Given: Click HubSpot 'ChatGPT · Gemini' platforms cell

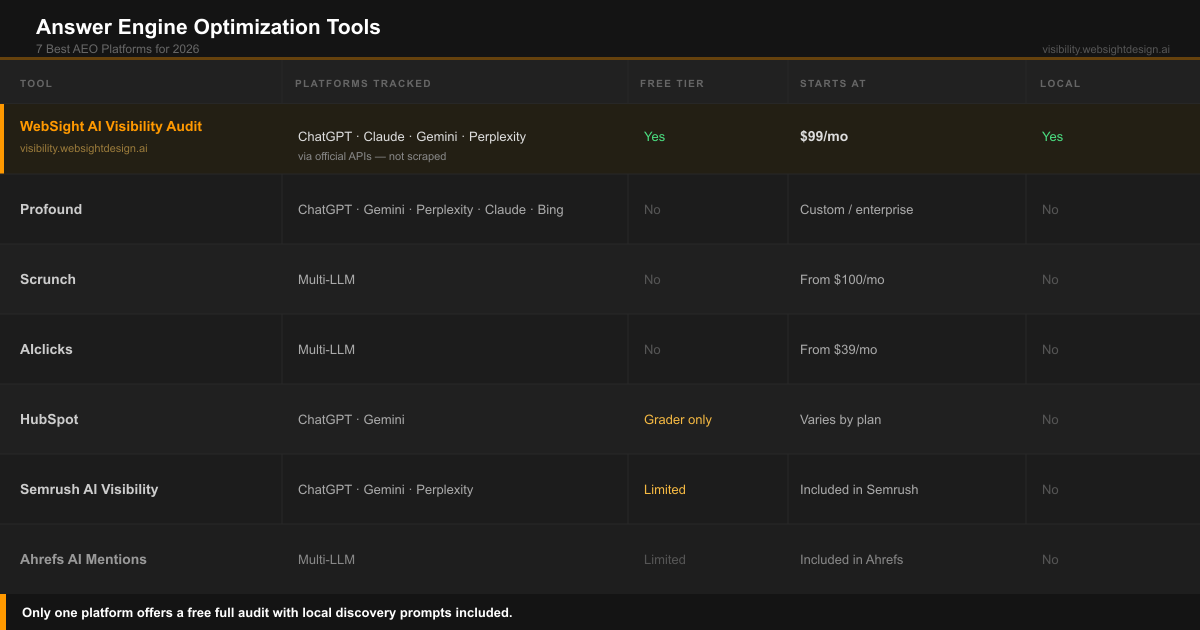Looking at the screenshot, I should tap(351, 419).
